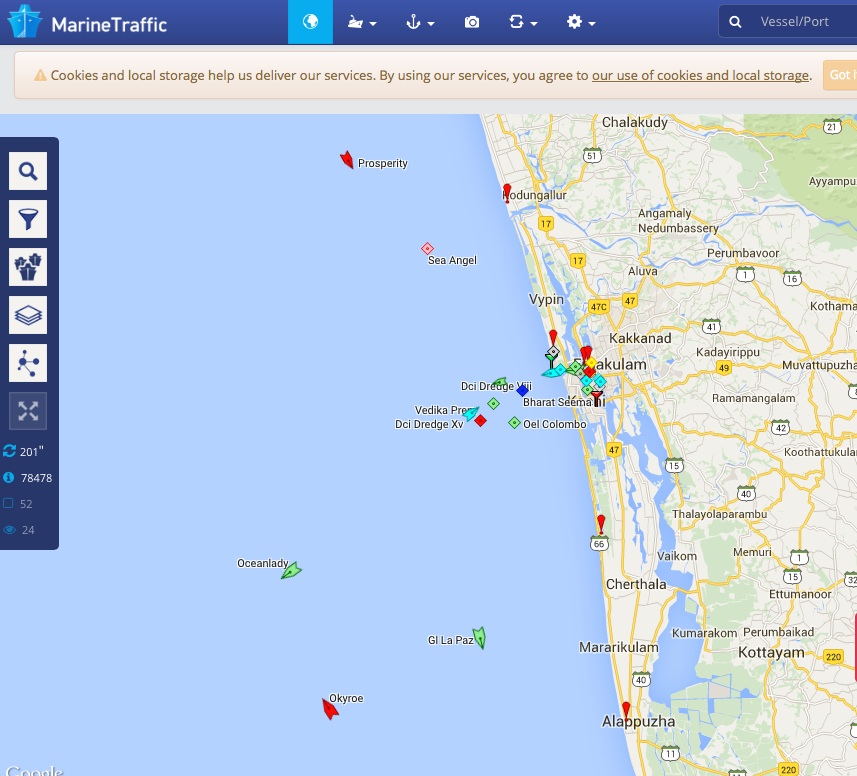Screen dimensions: 857x776
Task: Select the globe live map icon
Action: point(310,22)
